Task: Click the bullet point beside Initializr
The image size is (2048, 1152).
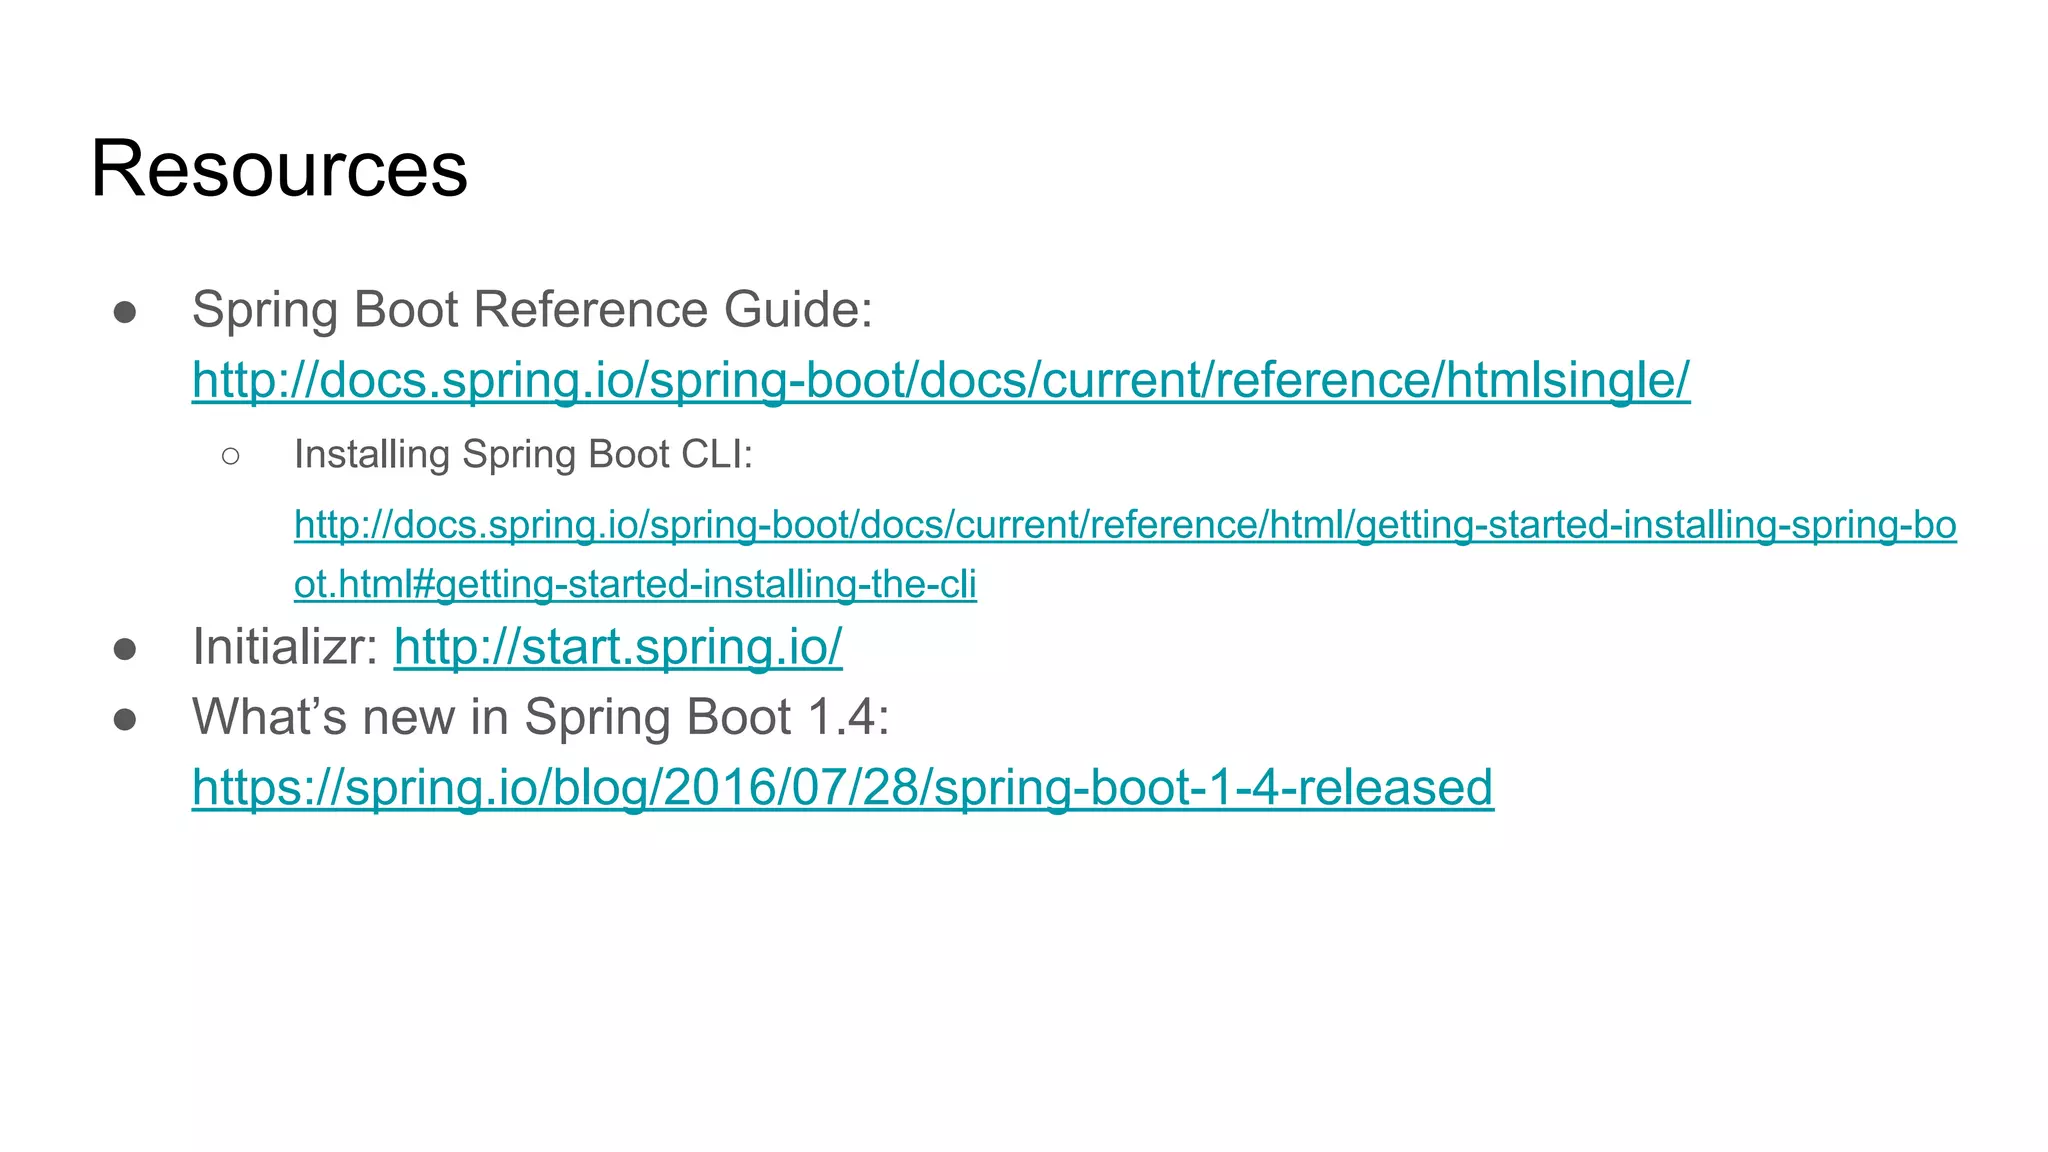Action: tap(125, 649)
